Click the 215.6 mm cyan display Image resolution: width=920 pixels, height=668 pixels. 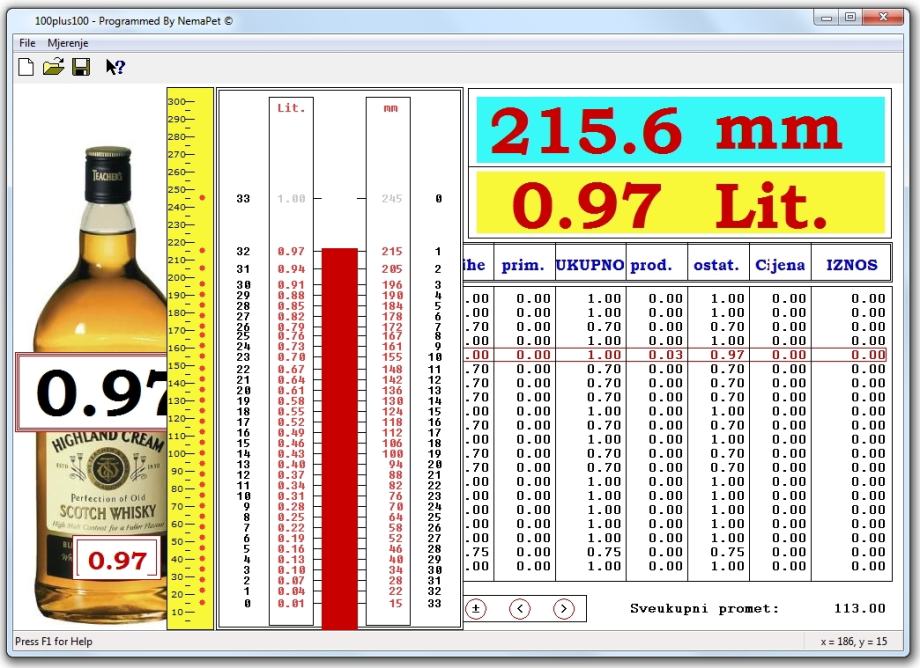[x=680, y=131]
